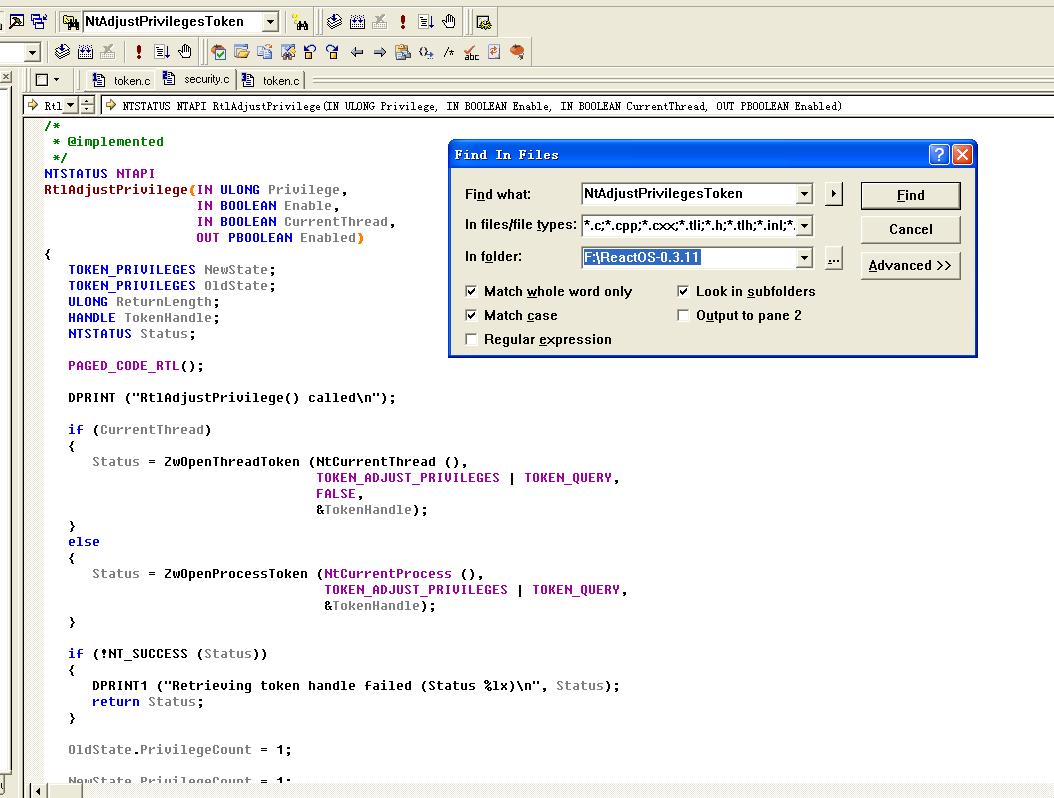Click the abc spell check icon
This screenshot has height=798, width=1054.
click(x=471, y=52)
